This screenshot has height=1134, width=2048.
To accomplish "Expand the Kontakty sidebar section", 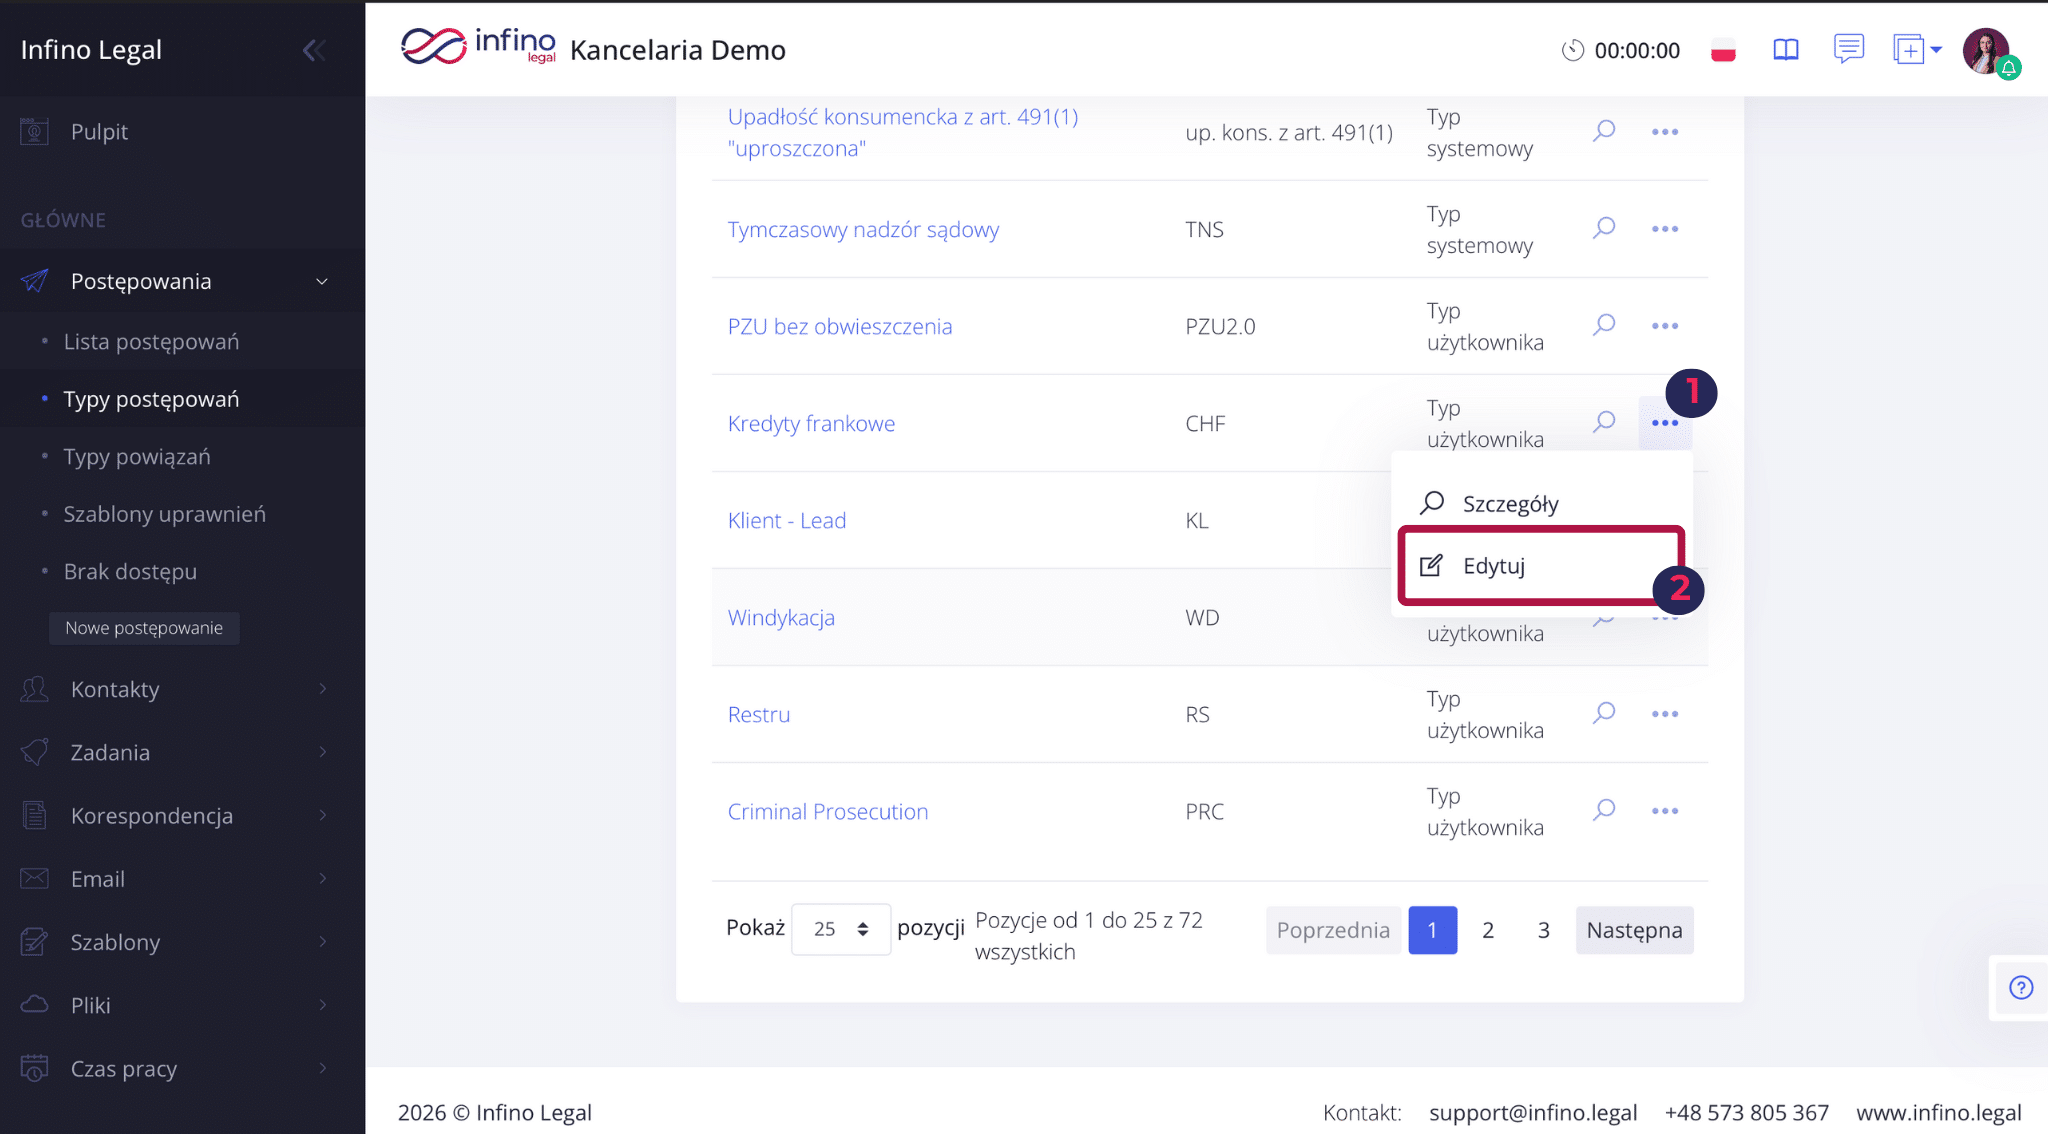I will click(175, 689).
